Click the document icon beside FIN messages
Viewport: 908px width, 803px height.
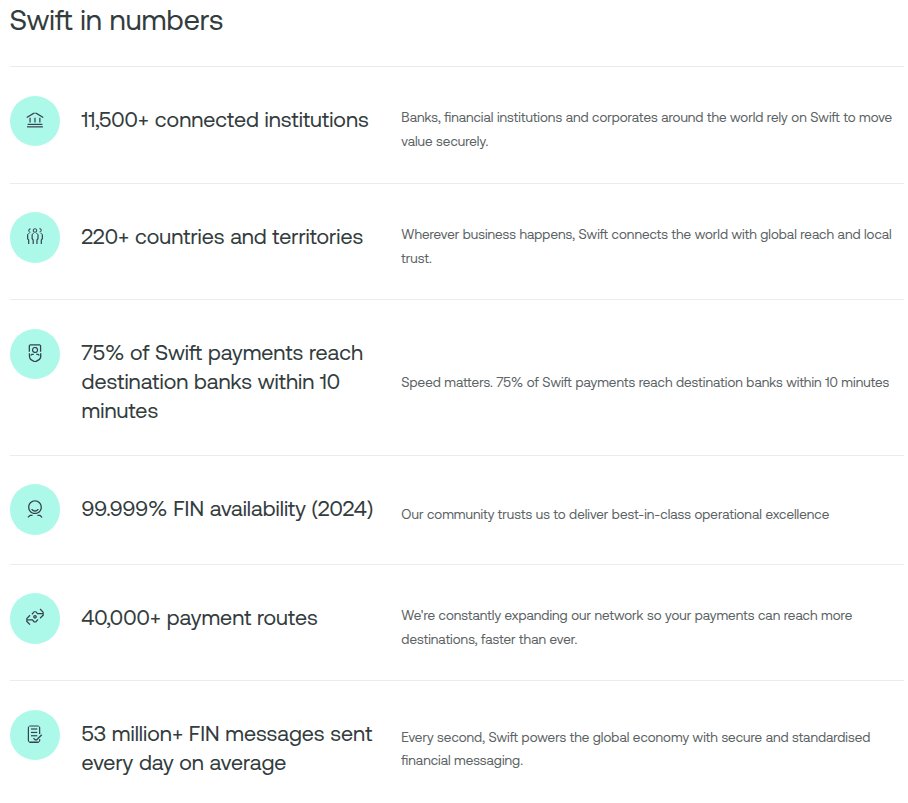click(35, 735)
